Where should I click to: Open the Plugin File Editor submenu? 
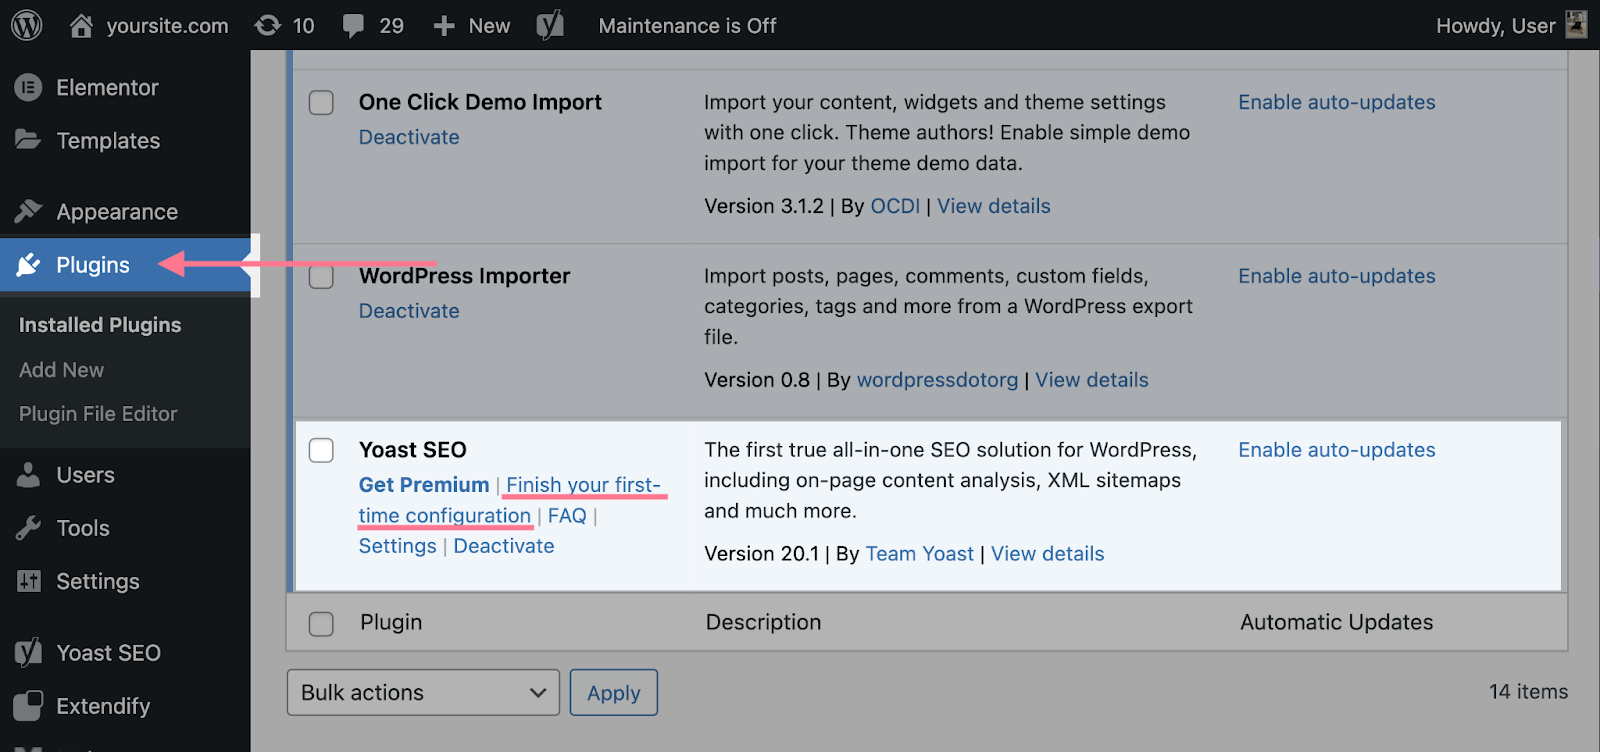coord(98,414)
